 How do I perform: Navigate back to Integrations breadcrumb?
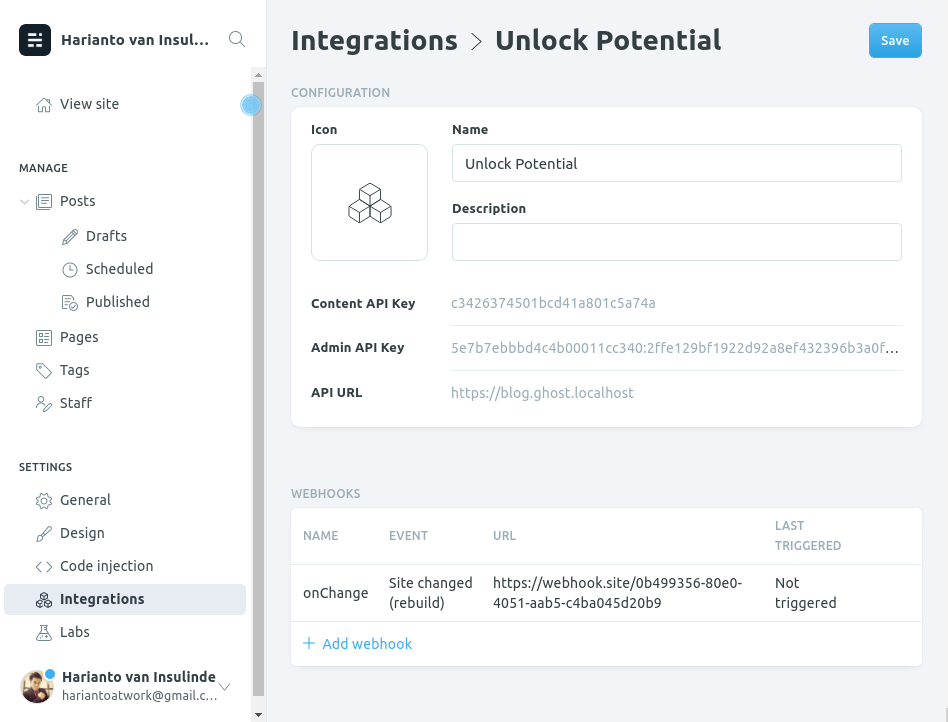(x=374, y=41)
